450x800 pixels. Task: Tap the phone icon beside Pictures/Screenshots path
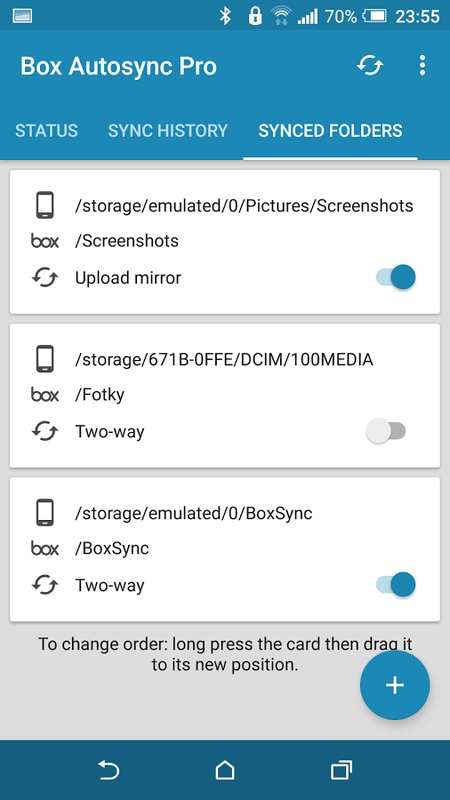pos(45,205)
